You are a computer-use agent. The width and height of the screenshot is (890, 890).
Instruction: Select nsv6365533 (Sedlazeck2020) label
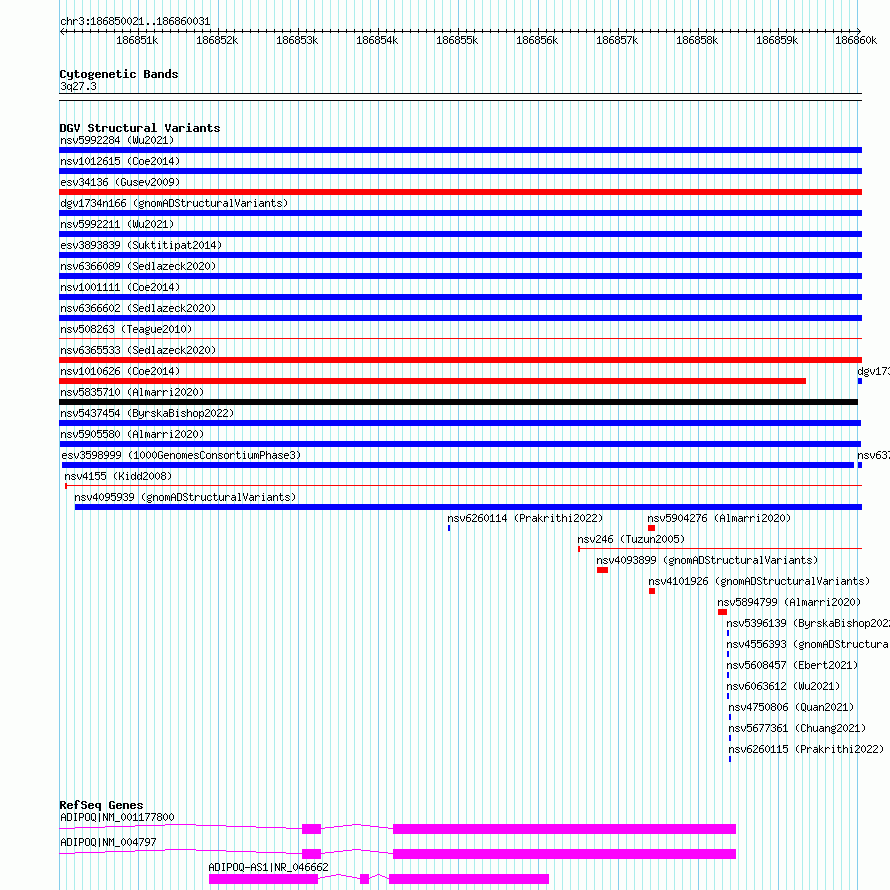(x=138, y=350)
